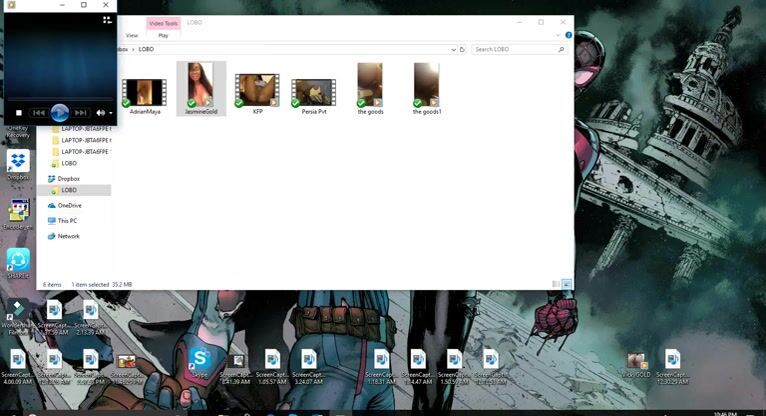Refresh the LOBO folder view
This screenshot has height=416, width=766.
[462, 48]
